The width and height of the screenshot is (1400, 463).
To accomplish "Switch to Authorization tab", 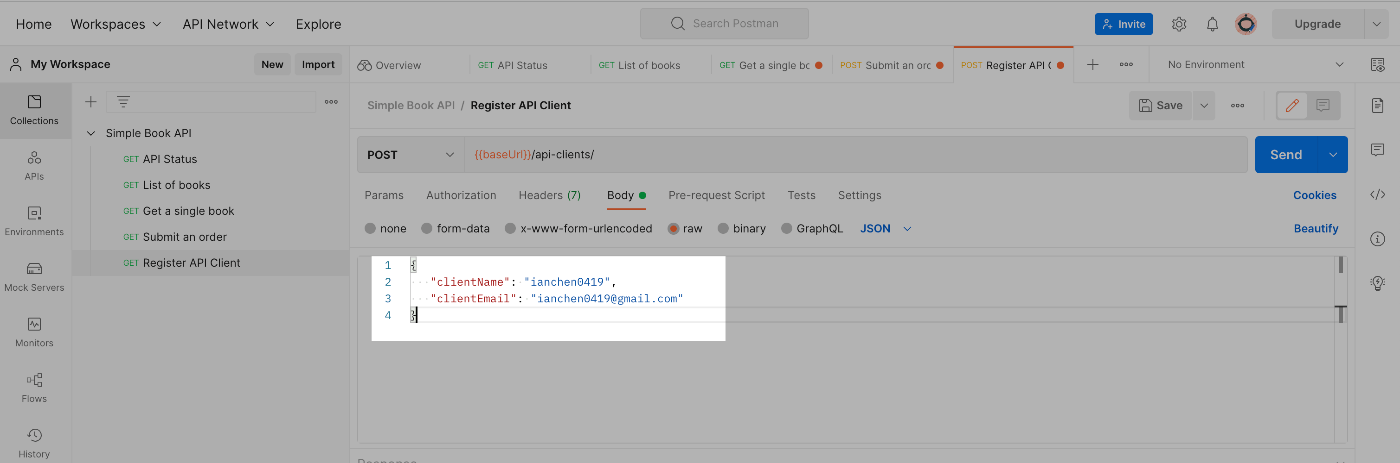I will coord(461,195).
